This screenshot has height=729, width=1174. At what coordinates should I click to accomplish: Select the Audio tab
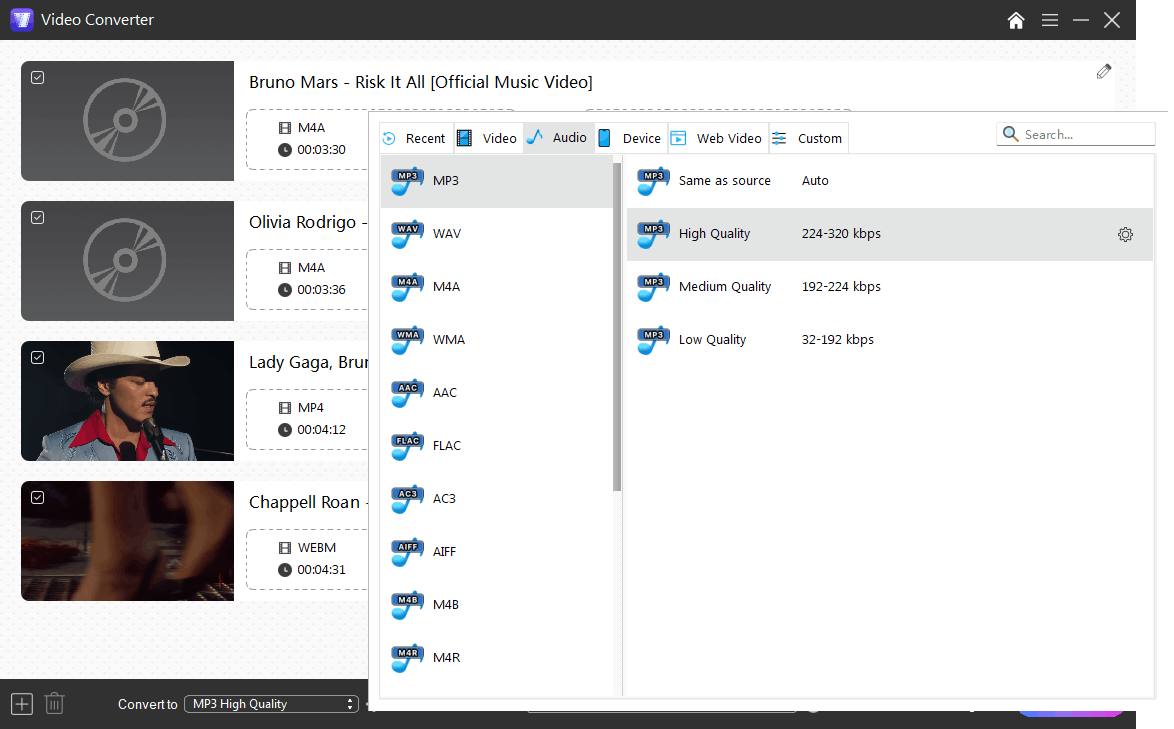tap(559, 138)
